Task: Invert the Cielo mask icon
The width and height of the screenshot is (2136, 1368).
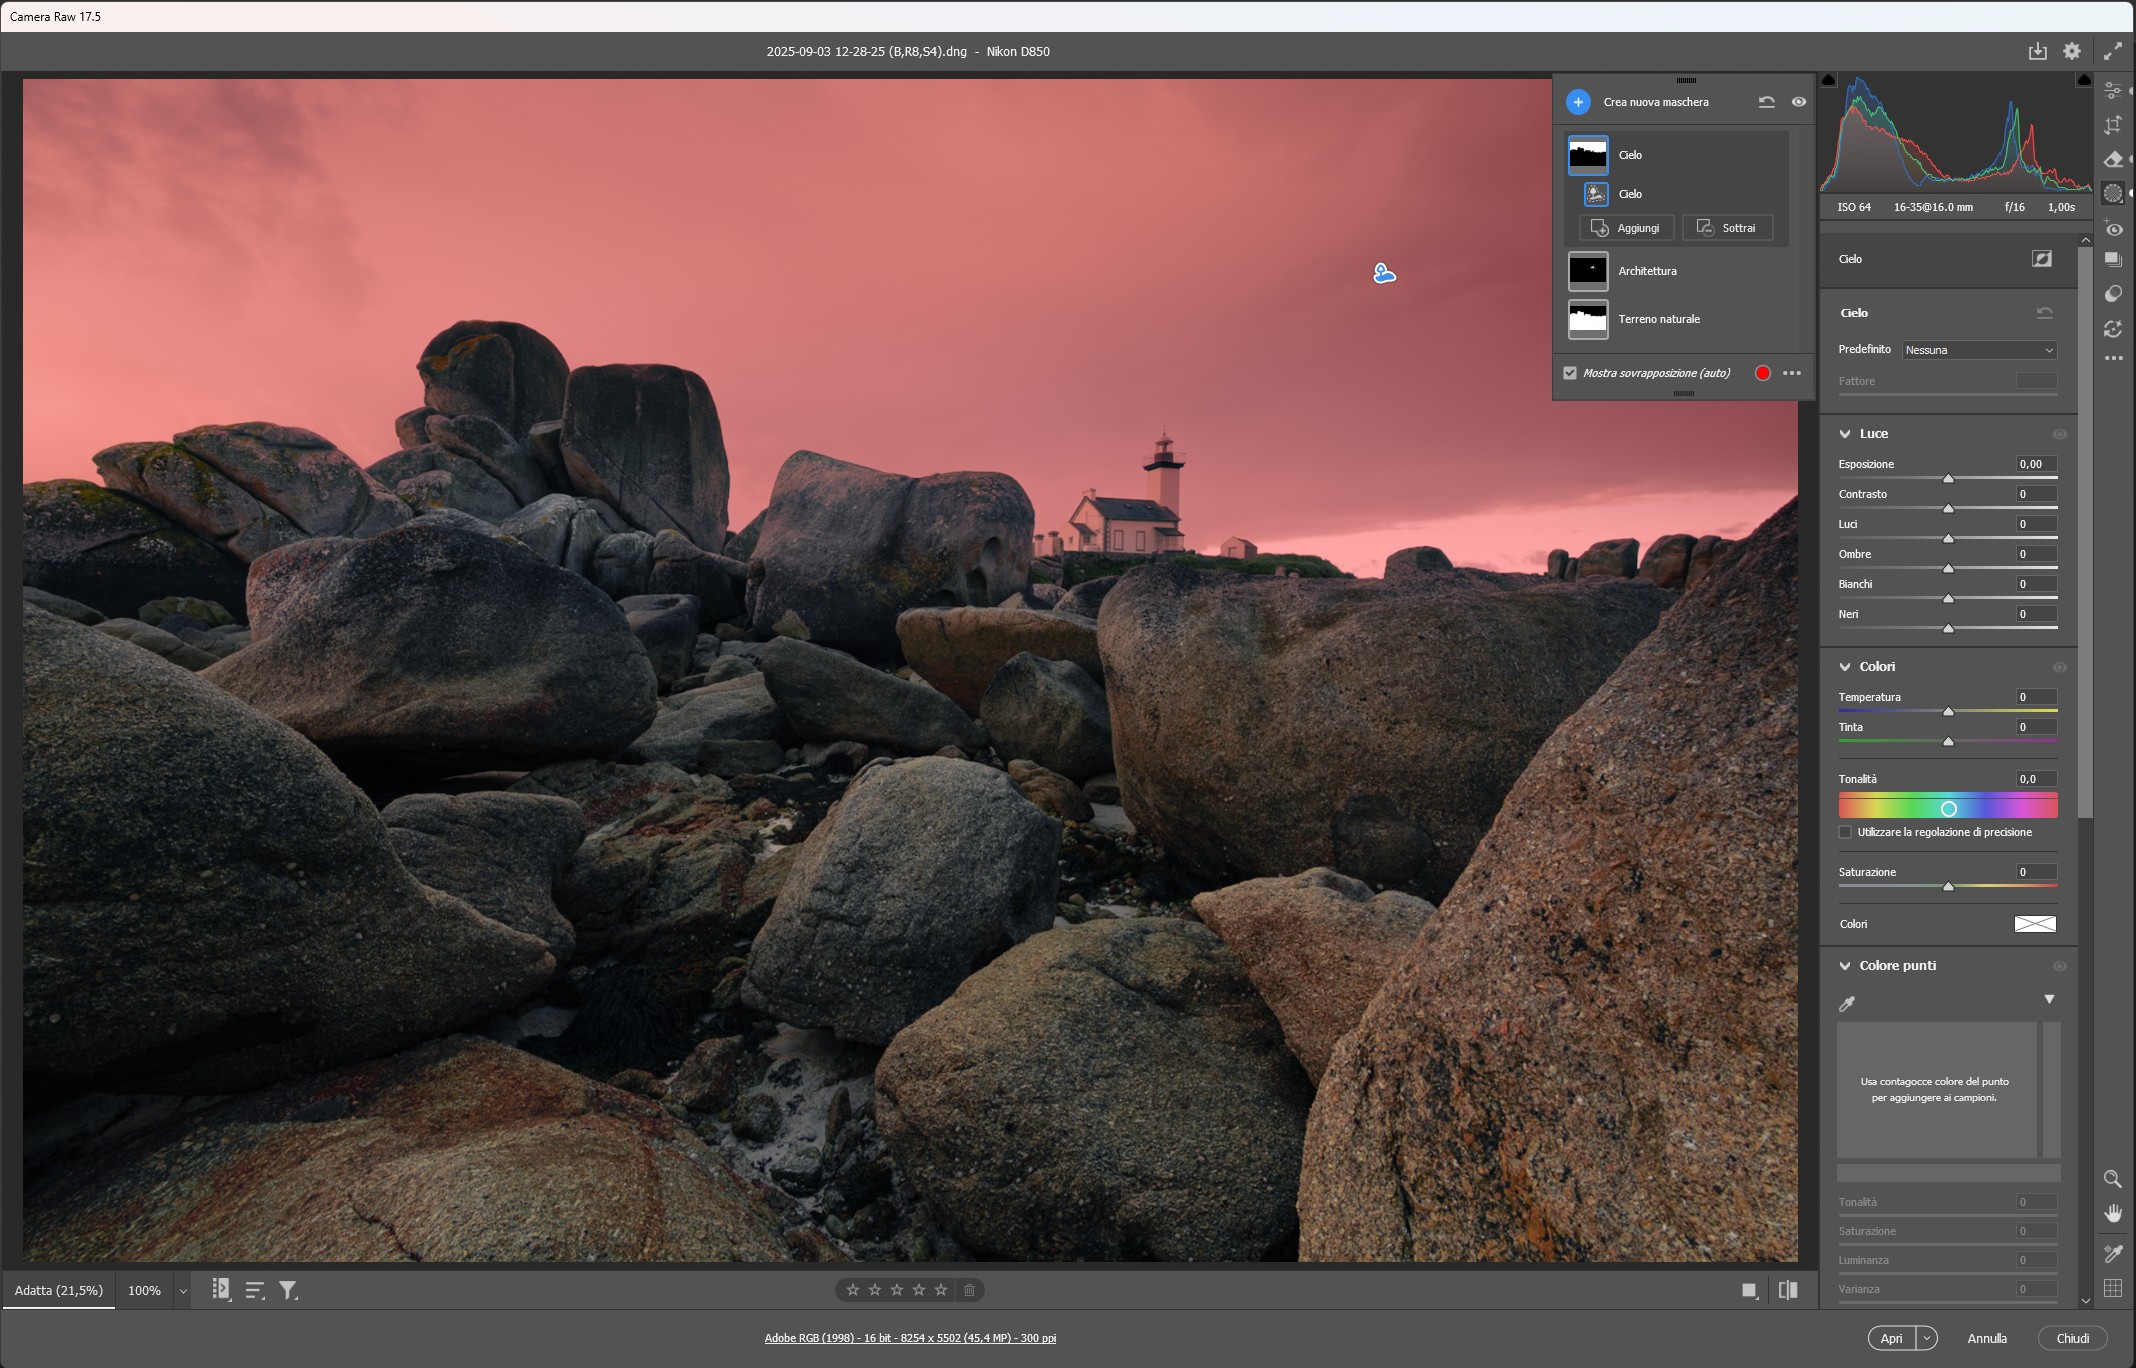Action: click(x=2042, y=259)
